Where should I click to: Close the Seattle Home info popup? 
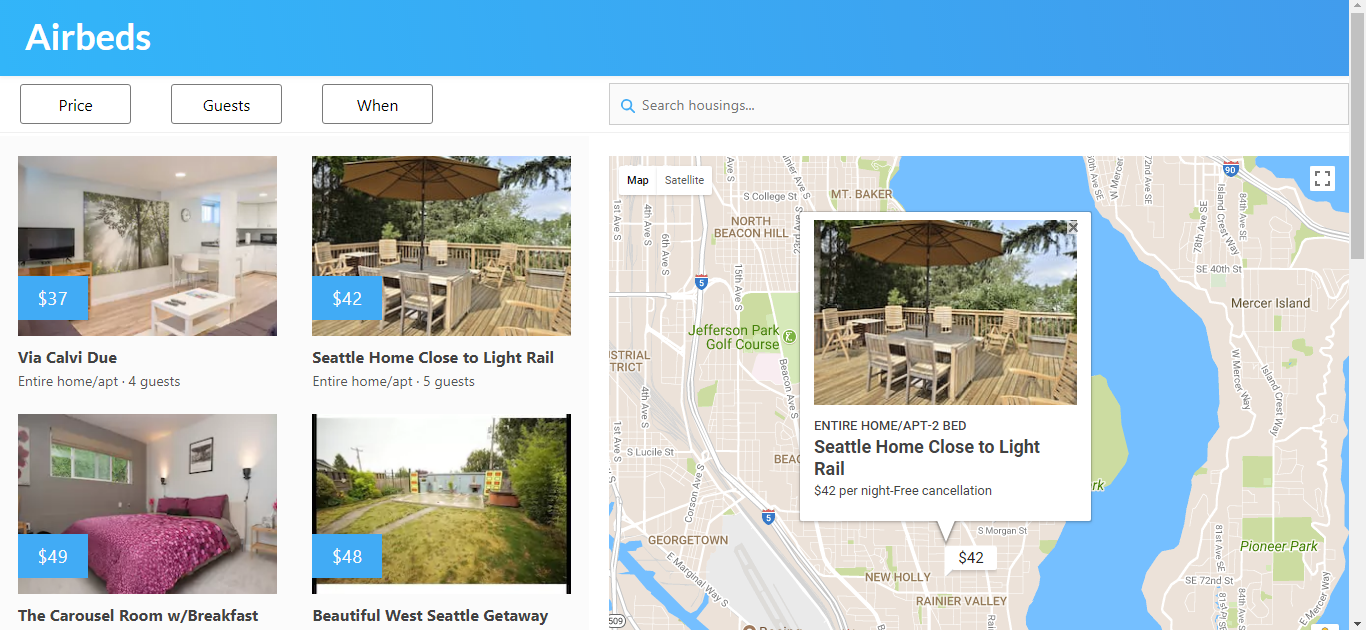(x=1073, y=227)
